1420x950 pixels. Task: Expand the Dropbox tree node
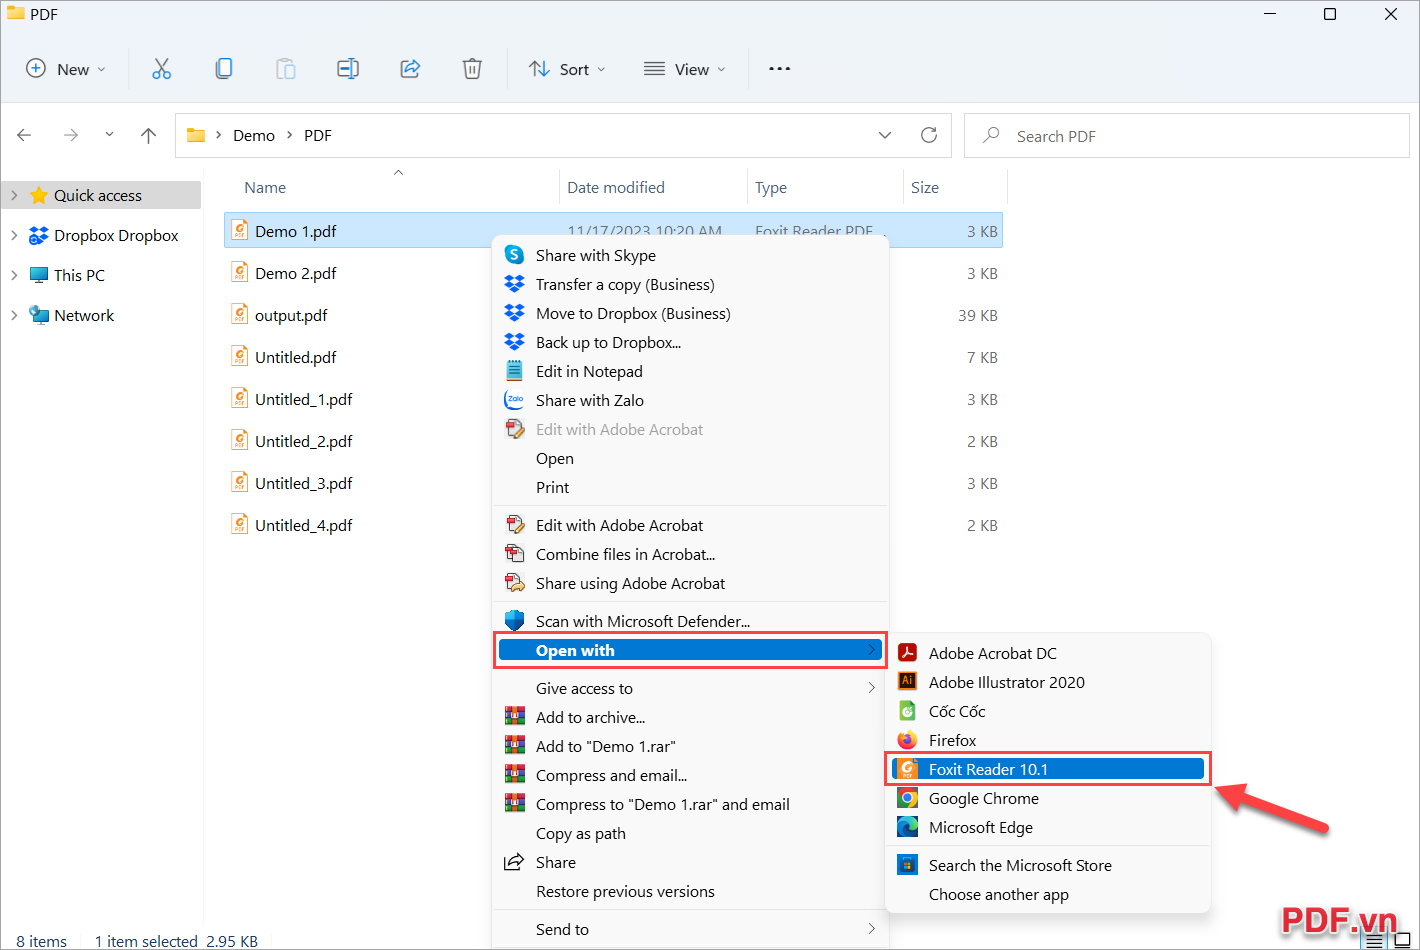click(x=14, y=235)
